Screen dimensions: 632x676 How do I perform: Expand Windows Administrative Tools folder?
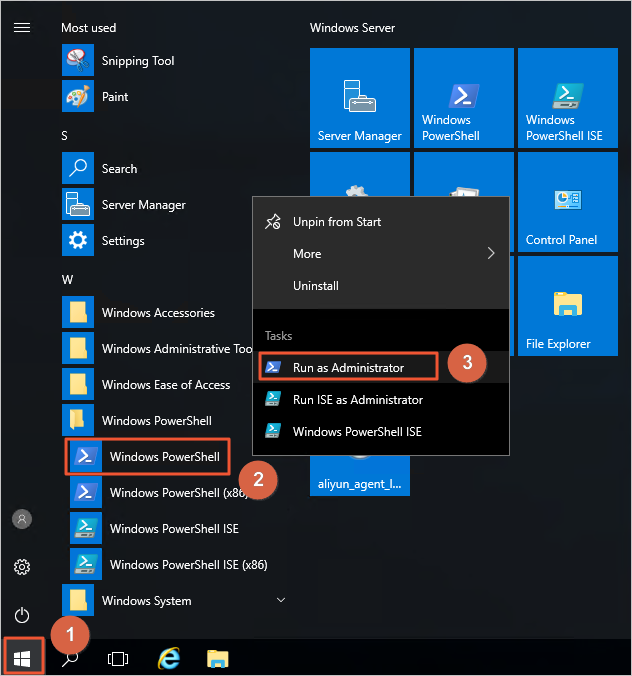[x=155, y=348]
